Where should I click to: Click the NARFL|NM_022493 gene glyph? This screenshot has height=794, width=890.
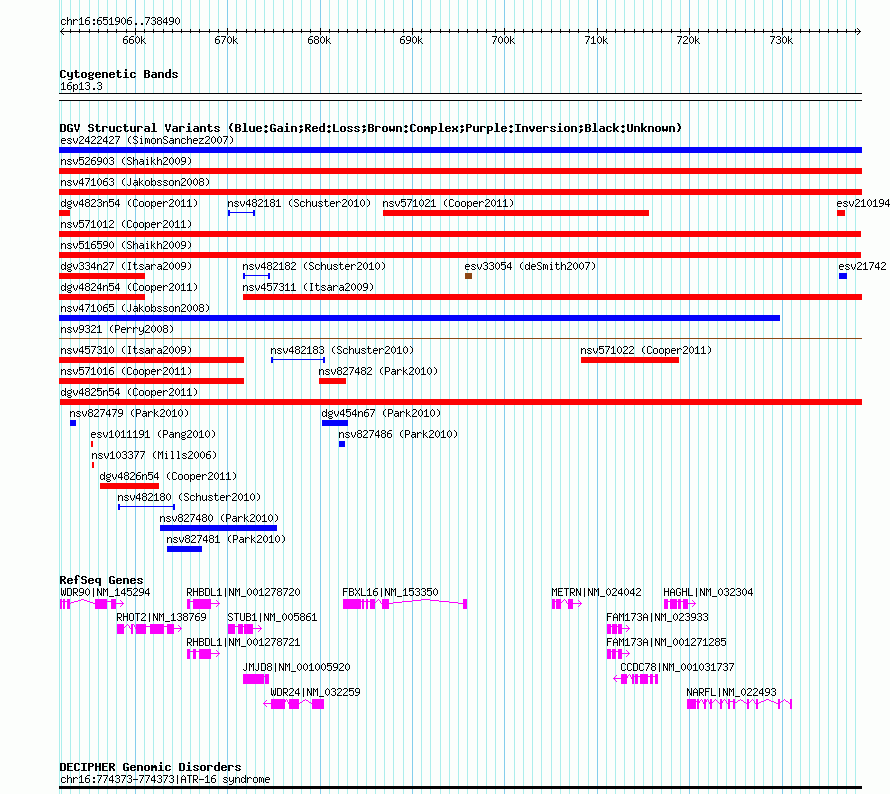pyautogui.click(x=739, y=704)
